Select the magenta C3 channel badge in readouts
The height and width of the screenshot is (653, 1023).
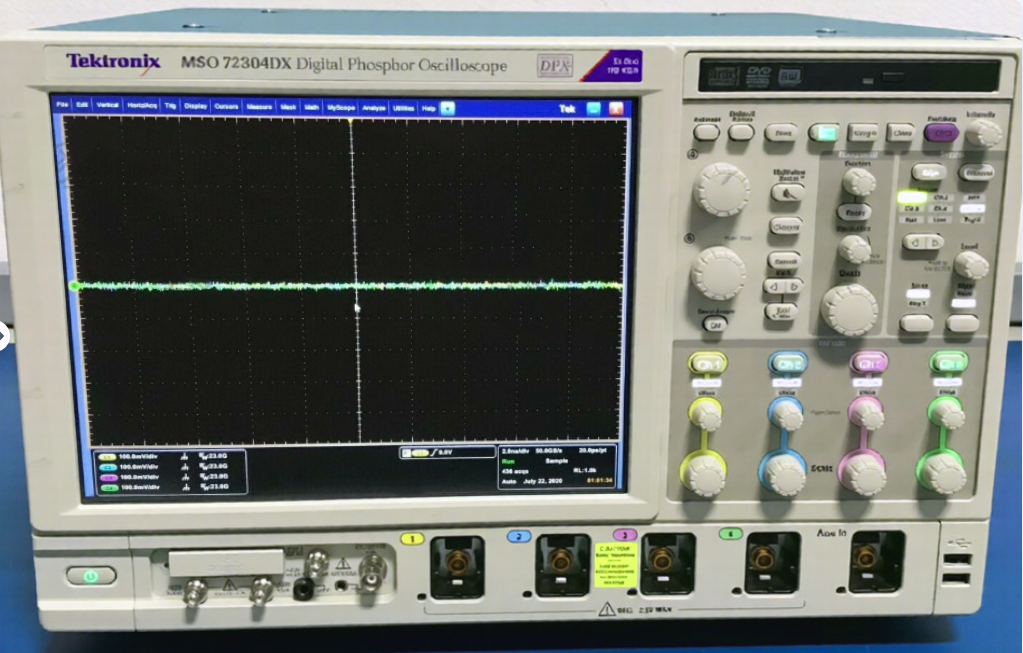click(107, 478)
